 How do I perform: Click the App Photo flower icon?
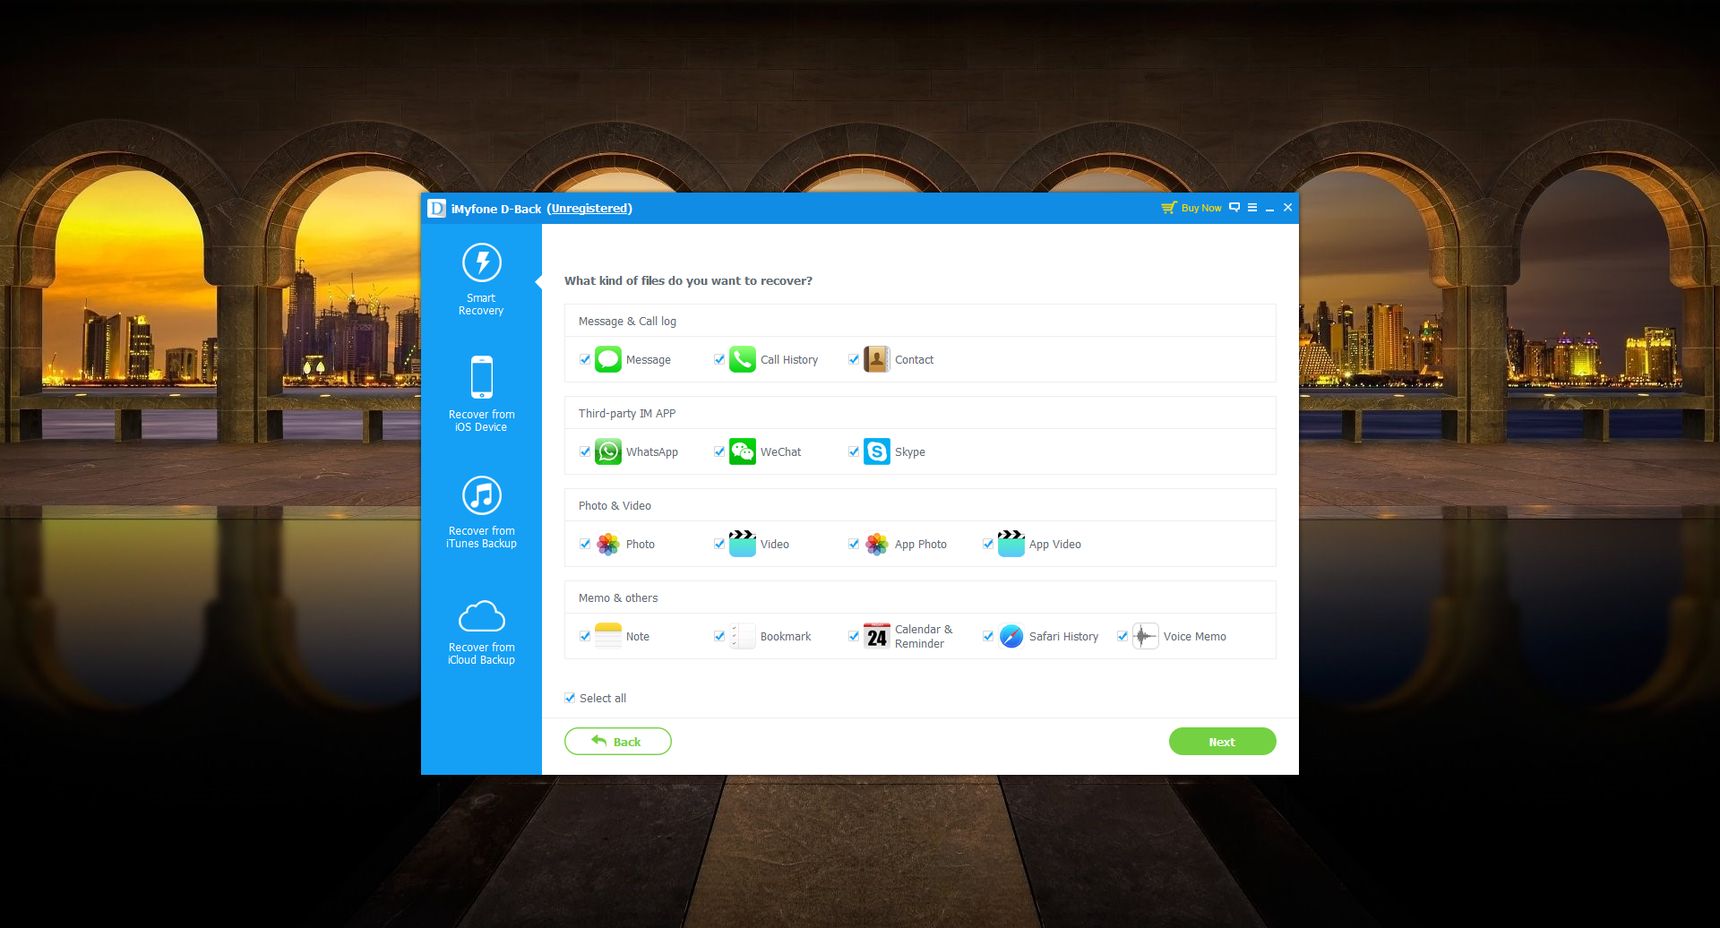pyautogui.click(x=877, y=544)
